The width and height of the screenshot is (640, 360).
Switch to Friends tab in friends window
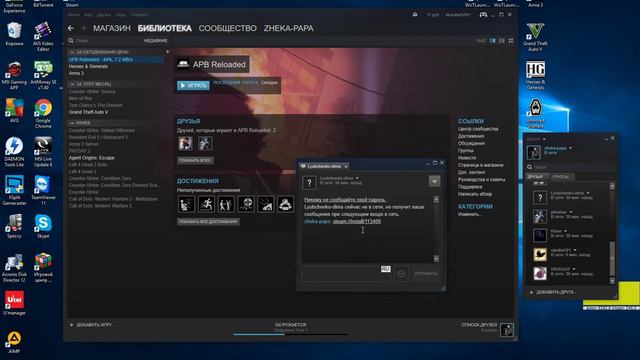tap(535, 177)
